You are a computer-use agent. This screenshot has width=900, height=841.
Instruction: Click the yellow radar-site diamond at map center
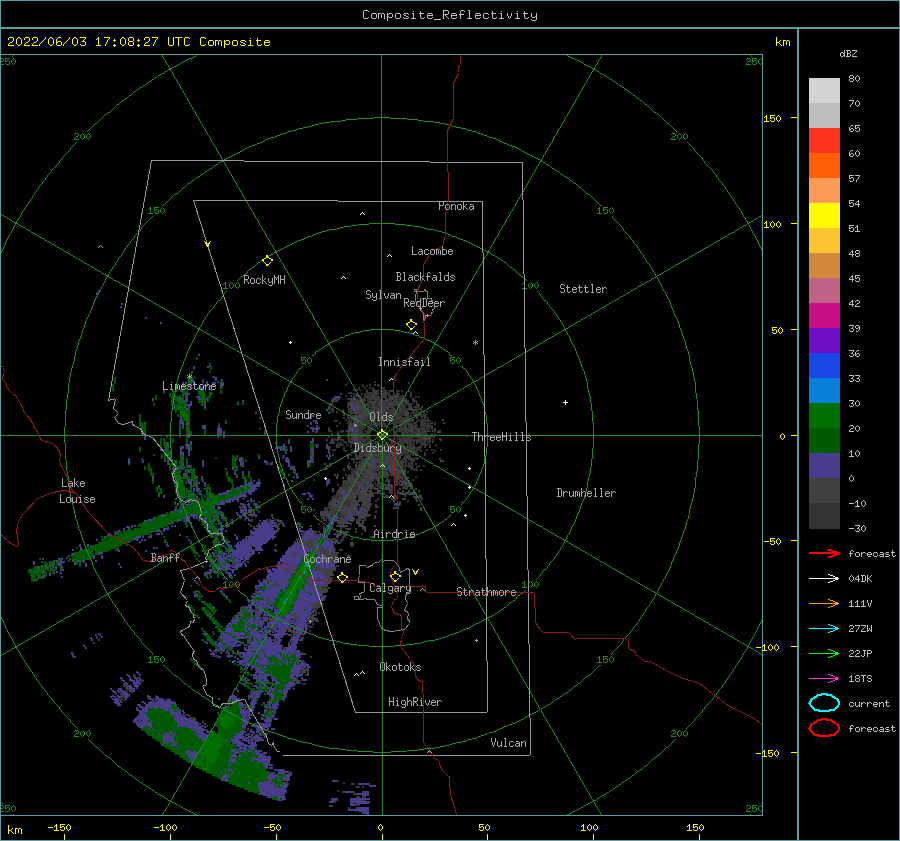point(382,435)
